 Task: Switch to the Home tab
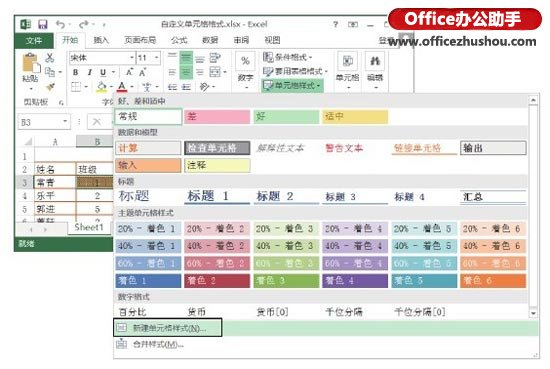[70, 40]
